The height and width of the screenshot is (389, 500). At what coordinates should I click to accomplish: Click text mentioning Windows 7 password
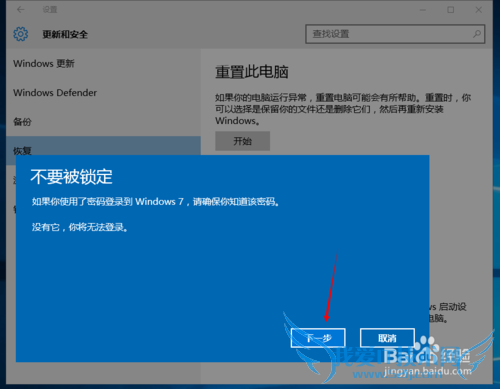tap(155, 202)
